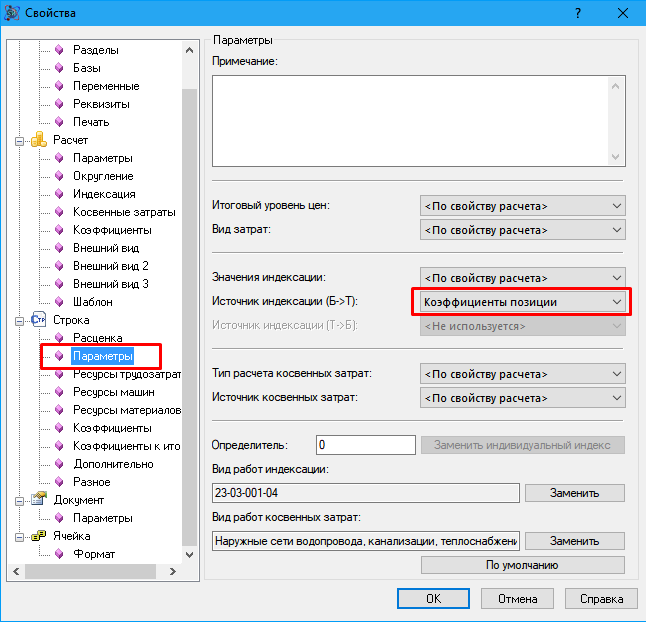Image resolution: width=646 pixels, height=622 pixels.
Task: Click the diamond icon beside Разное
Action: (x=59, y=482)
